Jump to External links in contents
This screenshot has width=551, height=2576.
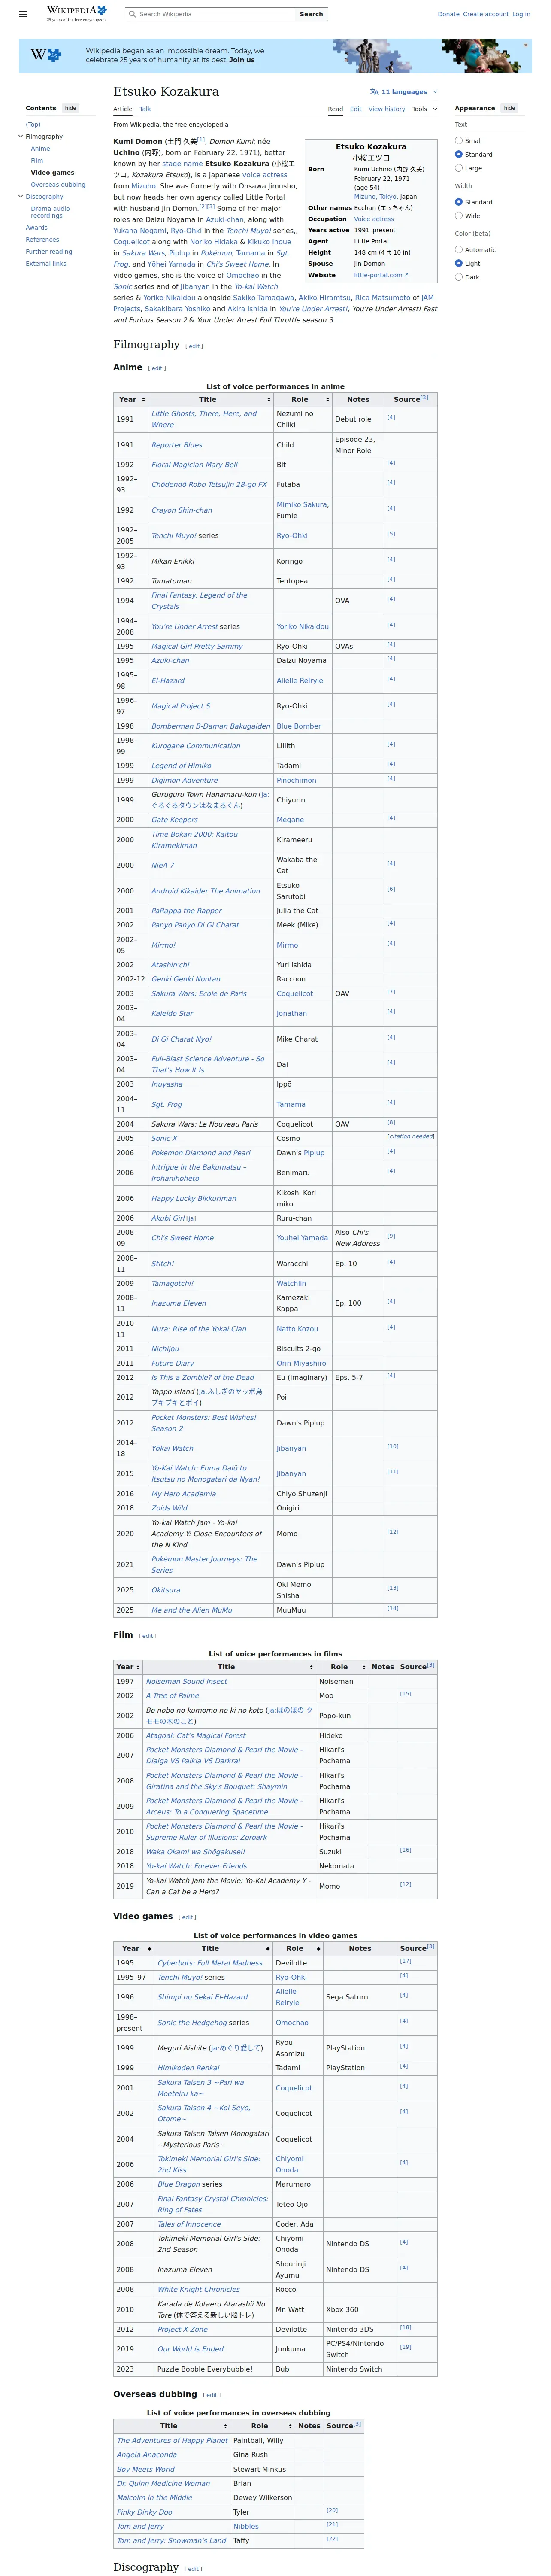tap(46, 263)
